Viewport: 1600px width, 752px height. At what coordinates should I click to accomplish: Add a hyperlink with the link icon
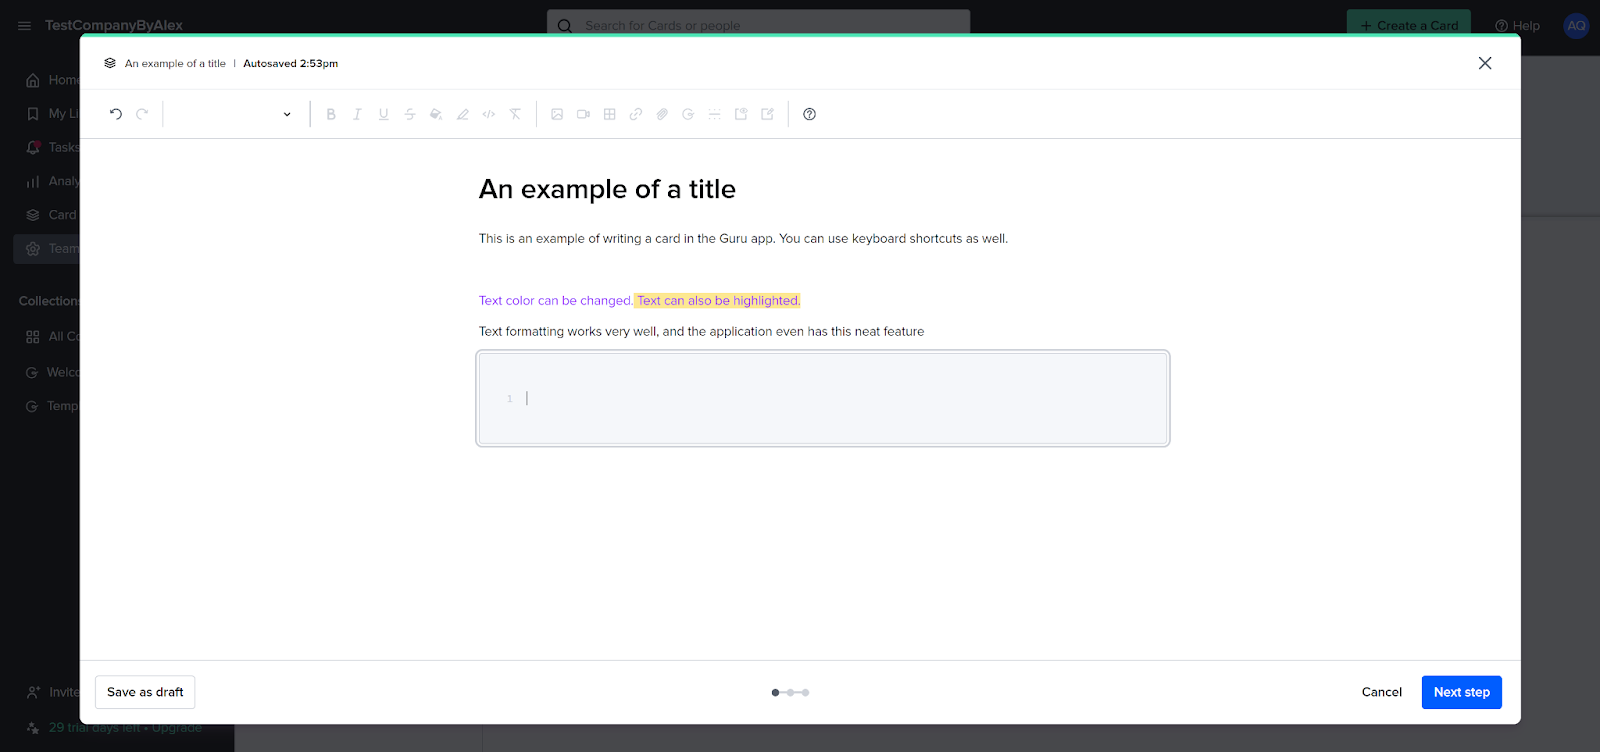636,114
